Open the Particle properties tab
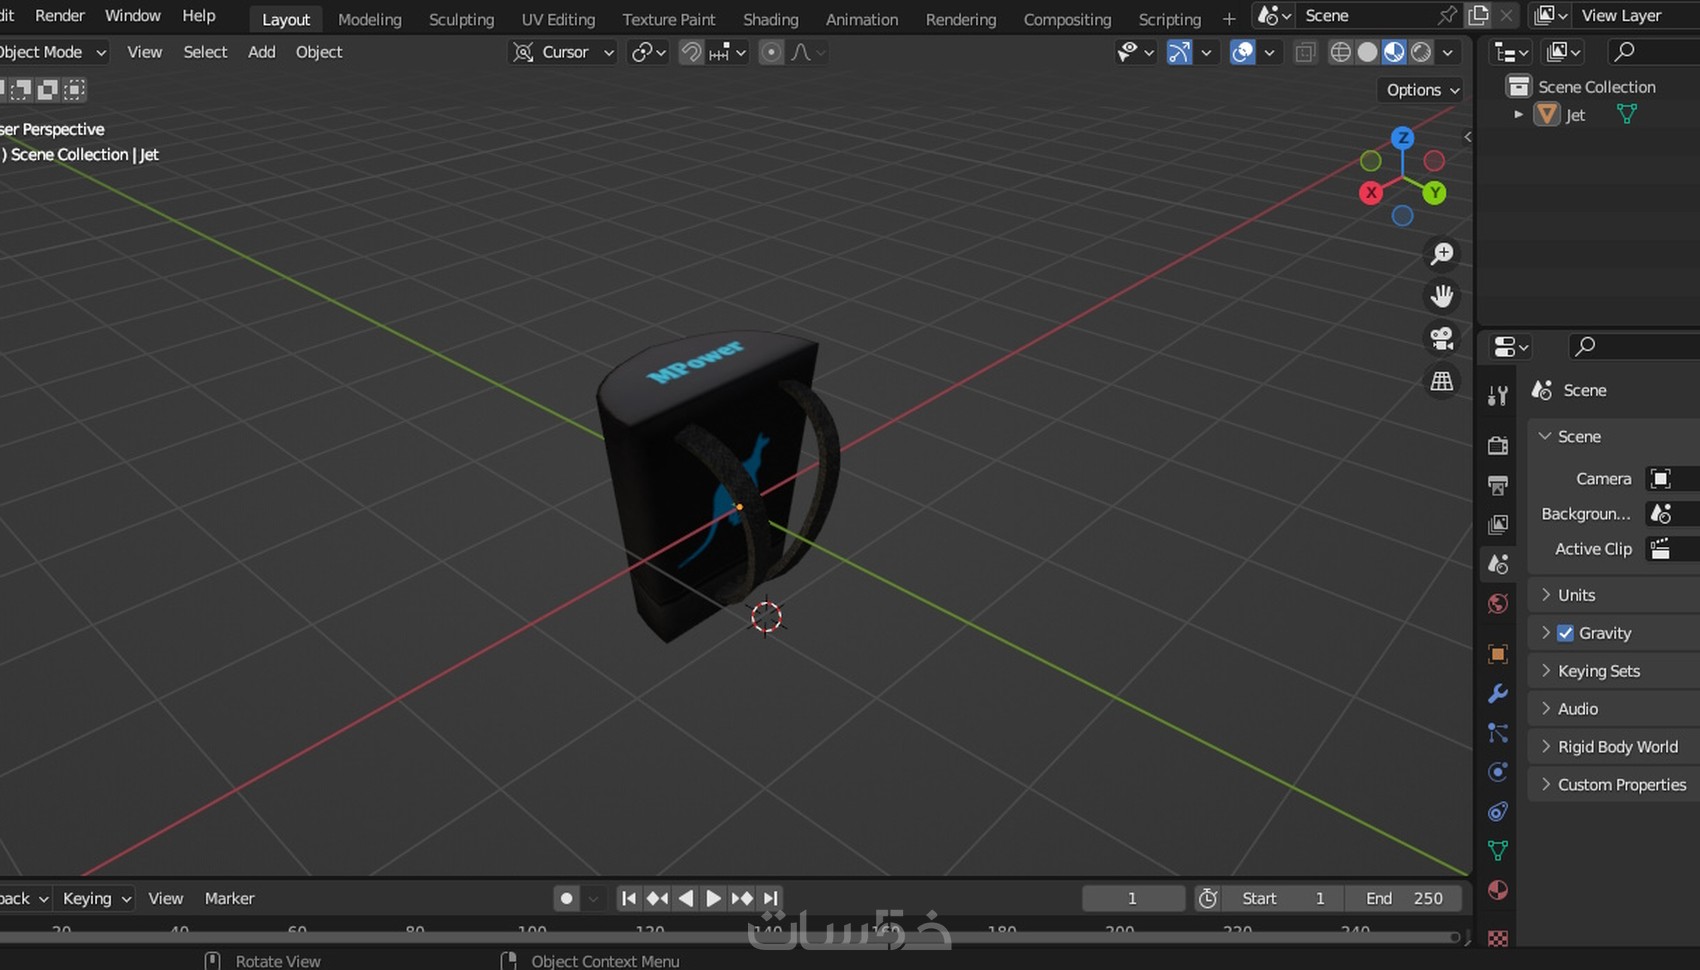 [x=1498, y=733]
